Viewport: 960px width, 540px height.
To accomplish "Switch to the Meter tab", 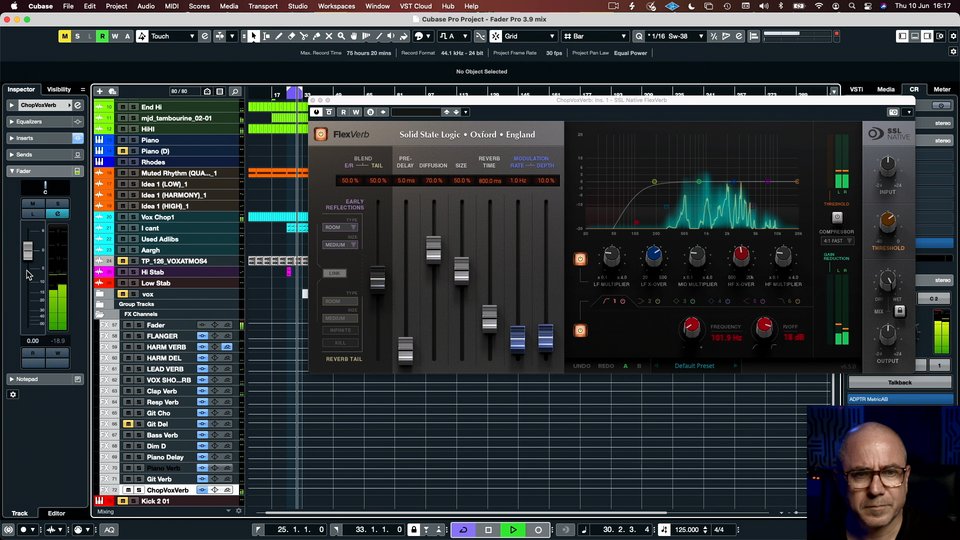I will pos(942,89).
